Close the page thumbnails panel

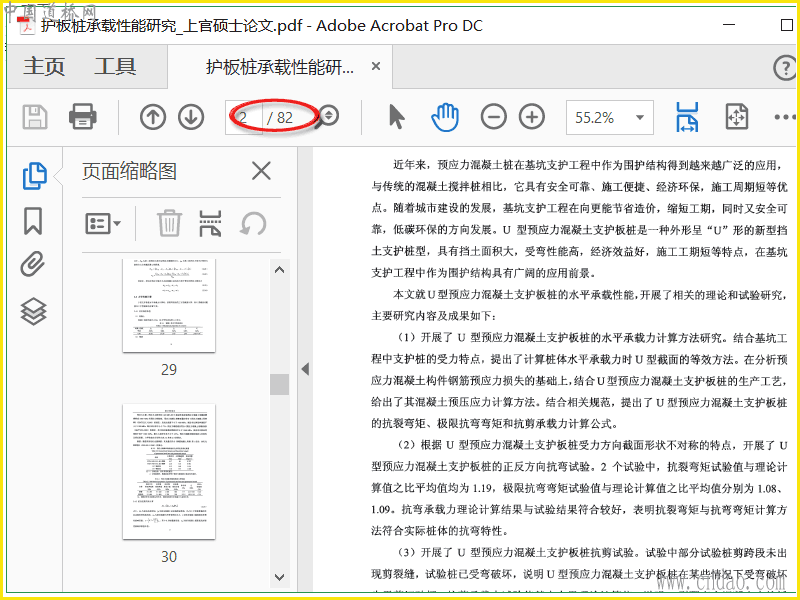coord(261,171)
